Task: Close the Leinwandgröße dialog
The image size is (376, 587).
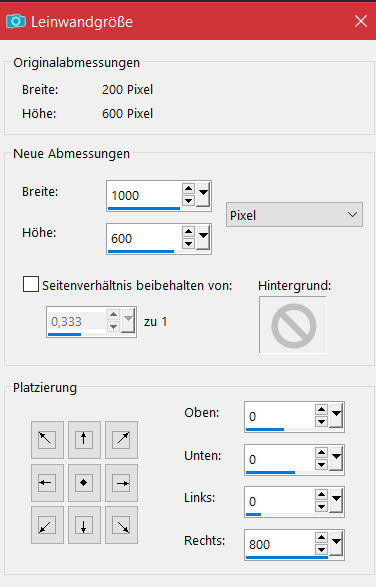Action: (x=361, y=21)
